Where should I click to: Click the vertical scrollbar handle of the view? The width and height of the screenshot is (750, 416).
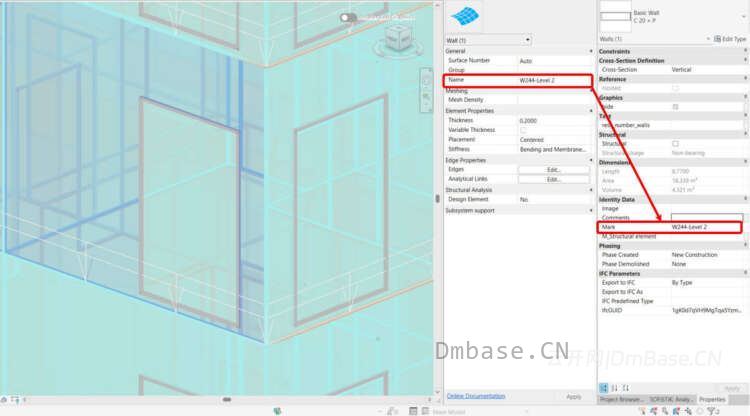(437, 198)
